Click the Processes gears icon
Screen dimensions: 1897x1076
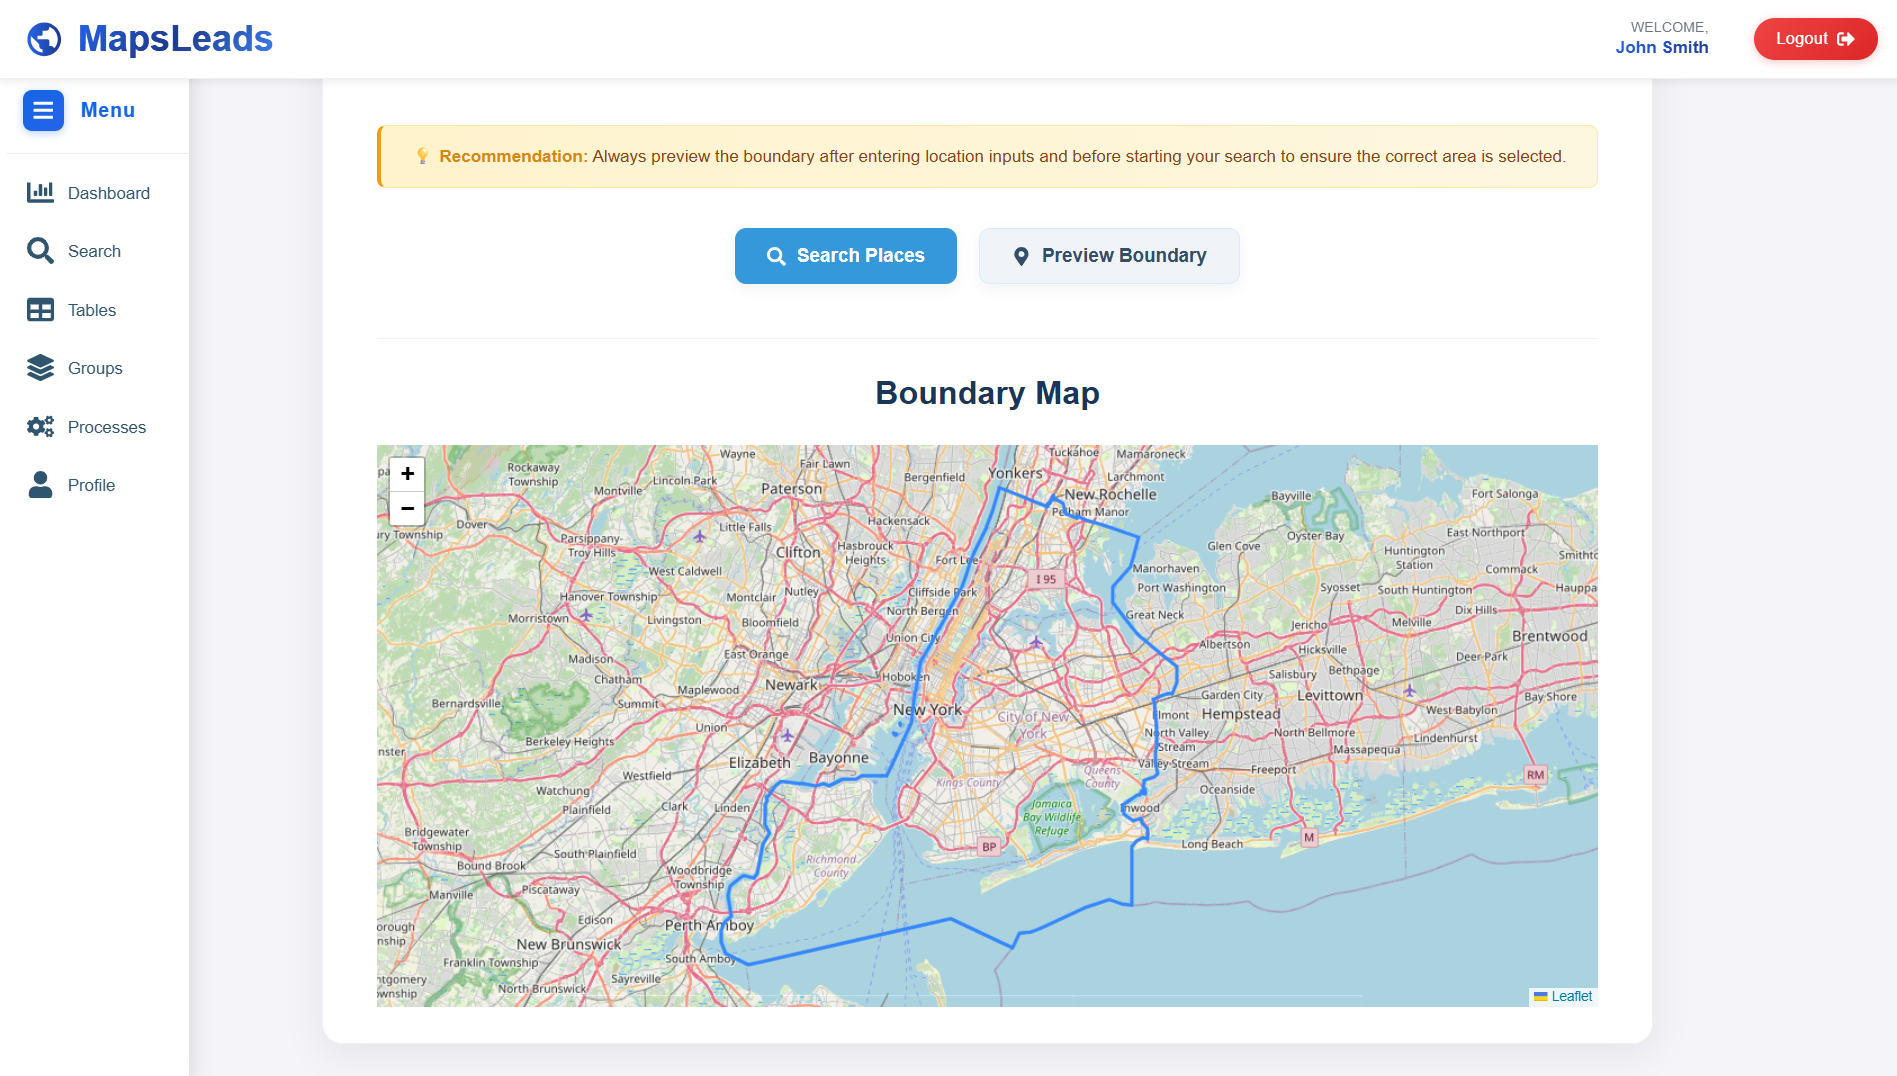(x=40, y=427)
